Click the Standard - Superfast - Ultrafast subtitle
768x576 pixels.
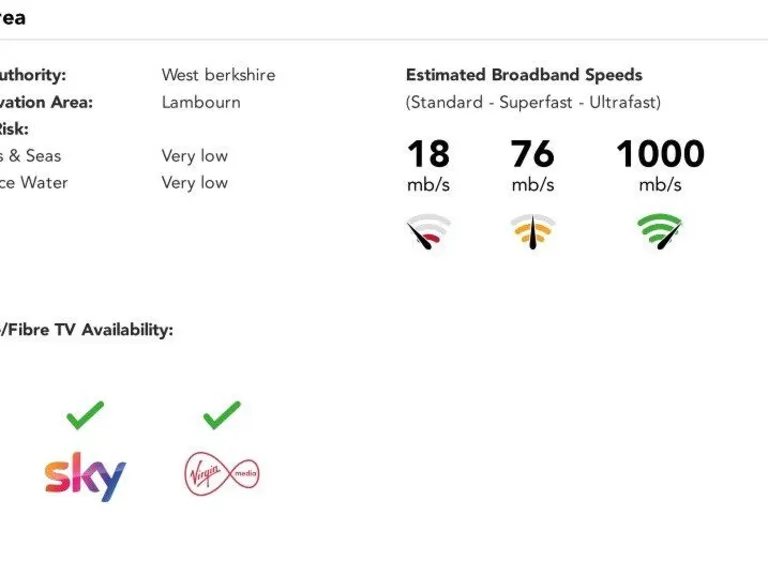point(533,102)
